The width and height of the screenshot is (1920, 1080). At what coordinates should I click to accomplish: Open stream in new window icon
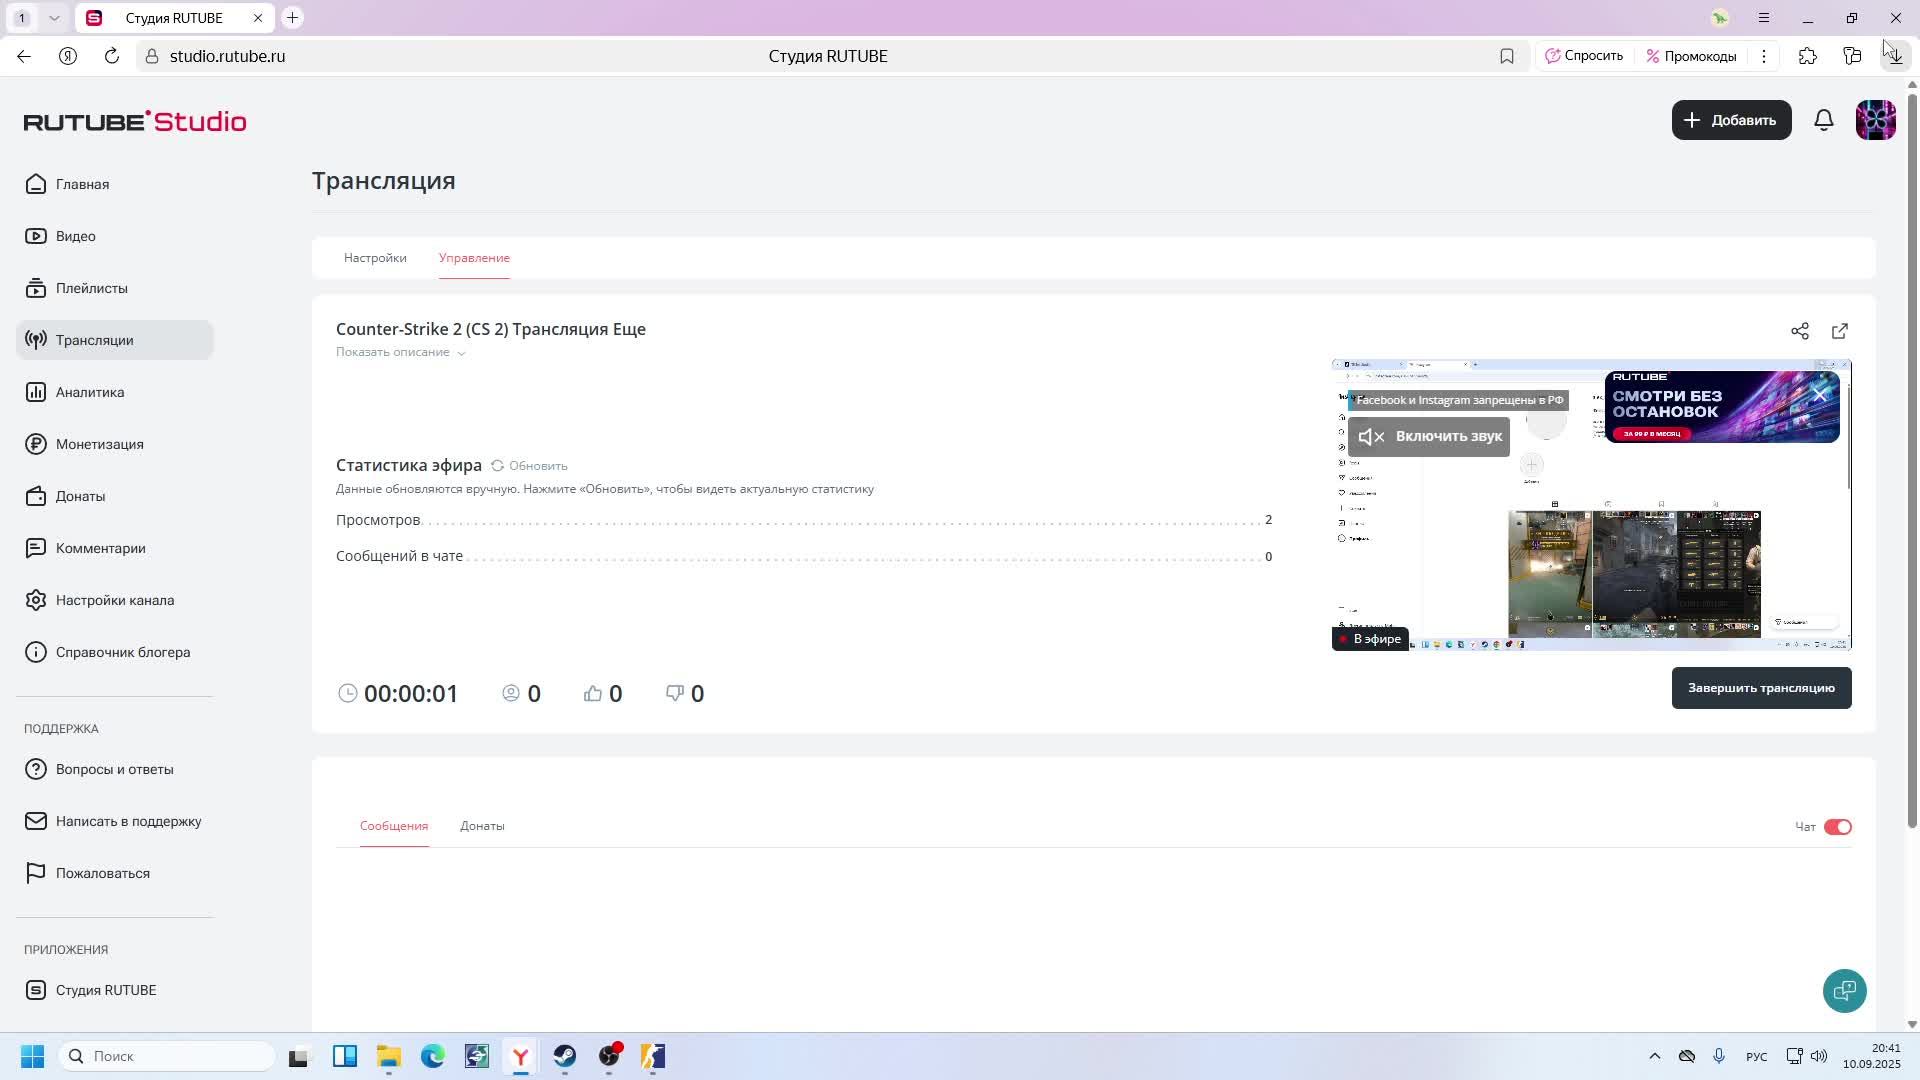1840,331
